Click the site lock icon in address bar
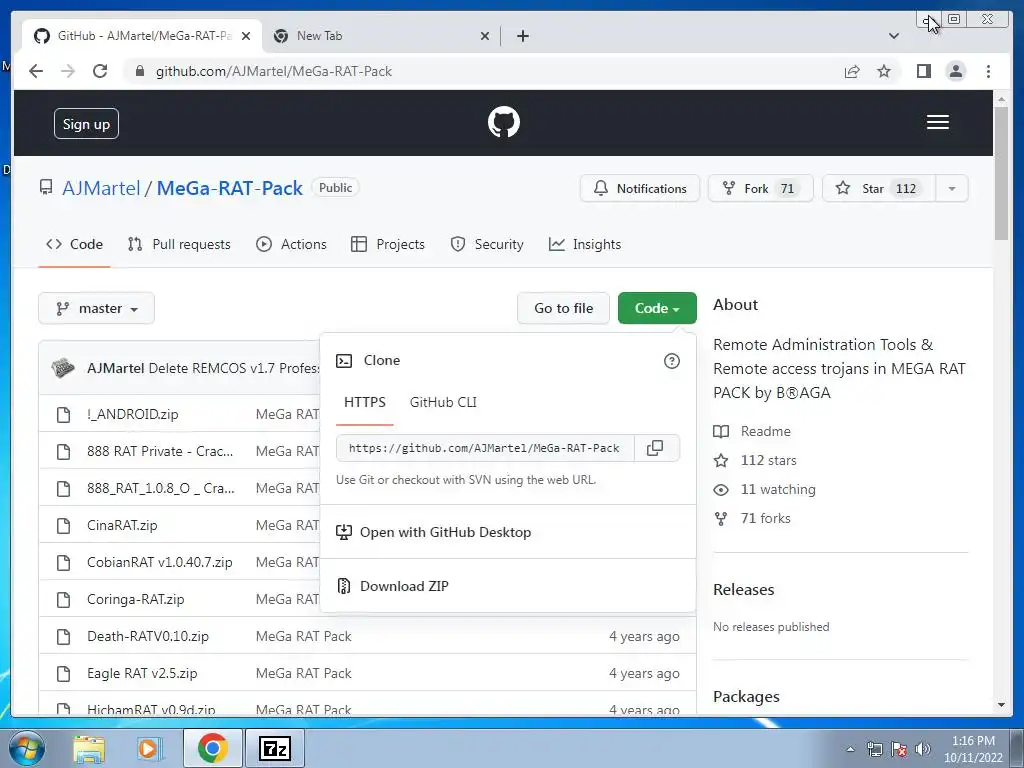The height and width of the screenshot is (768, 1024). (x=139, y=71)
